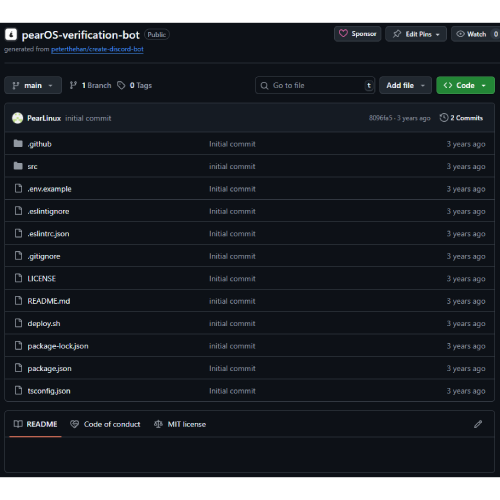Click the pearOS-verification-bot repository title

[81, 35]
